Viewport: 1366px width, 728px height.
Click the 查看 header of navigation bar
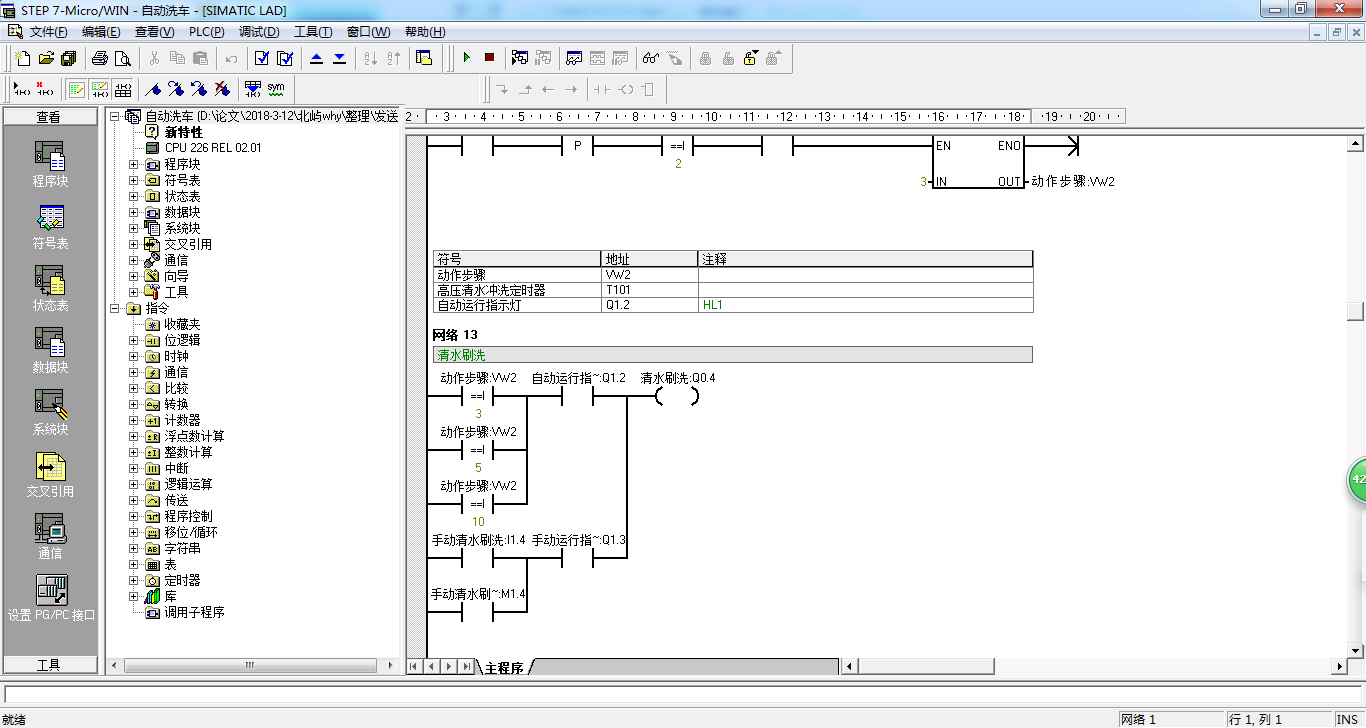(50, 117)
